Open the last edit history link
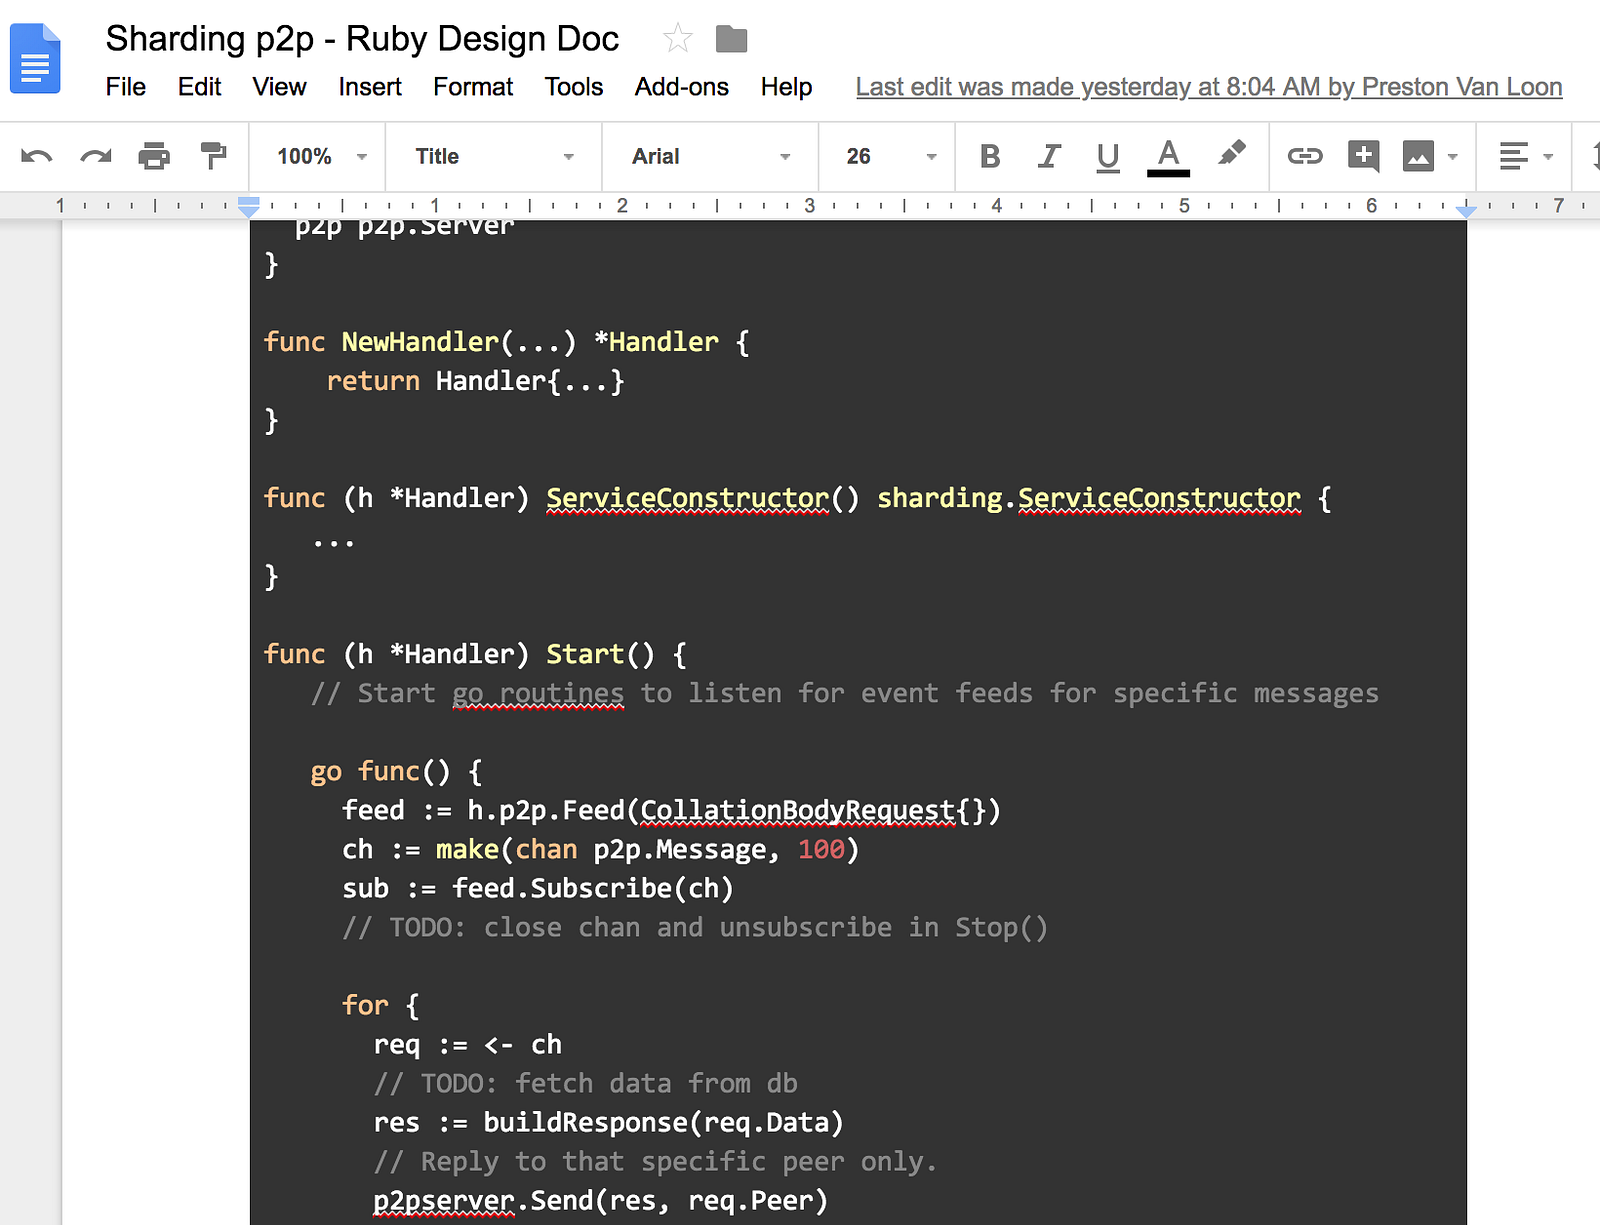The height and width of the screenshot is (1225, 1600). tap(1208, 87)
